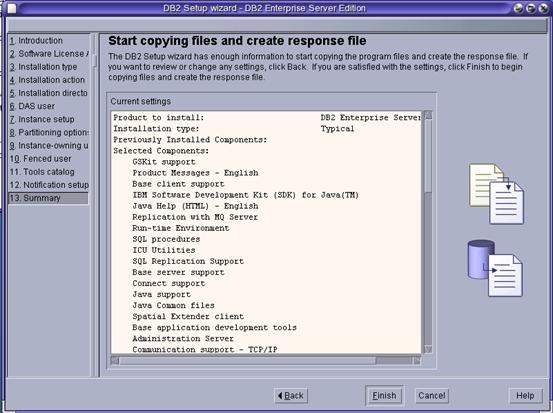The height and width of the screenshot is (413, 553).
Task: Click 'ICU Utilities' entry
Action: (x=164, y=250)
